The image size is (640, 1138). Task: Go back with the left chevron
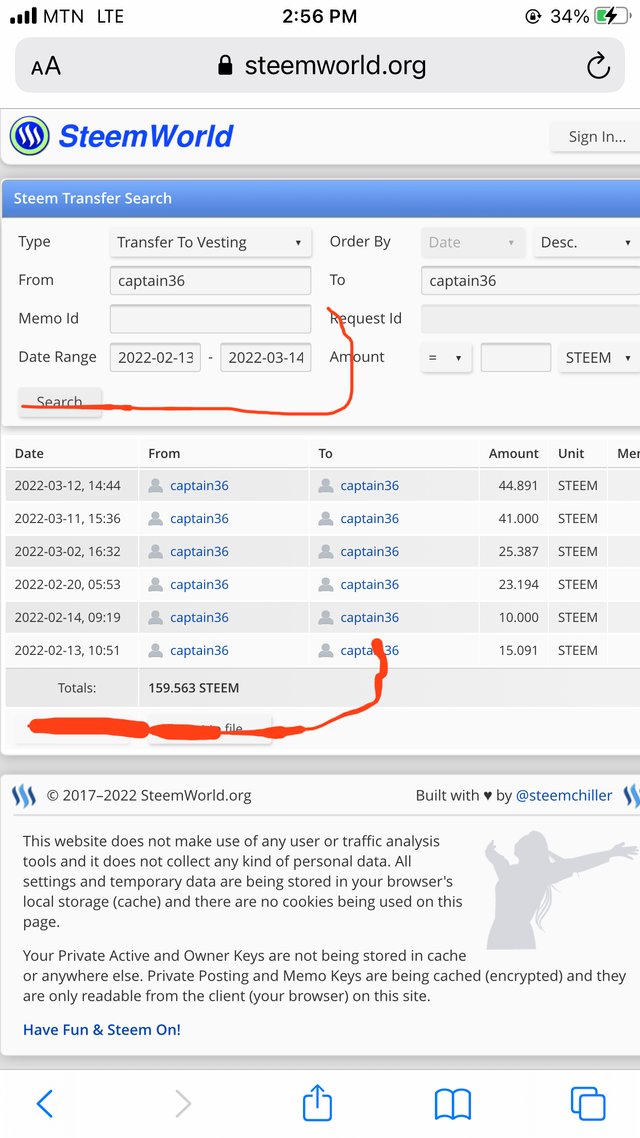44,1103
